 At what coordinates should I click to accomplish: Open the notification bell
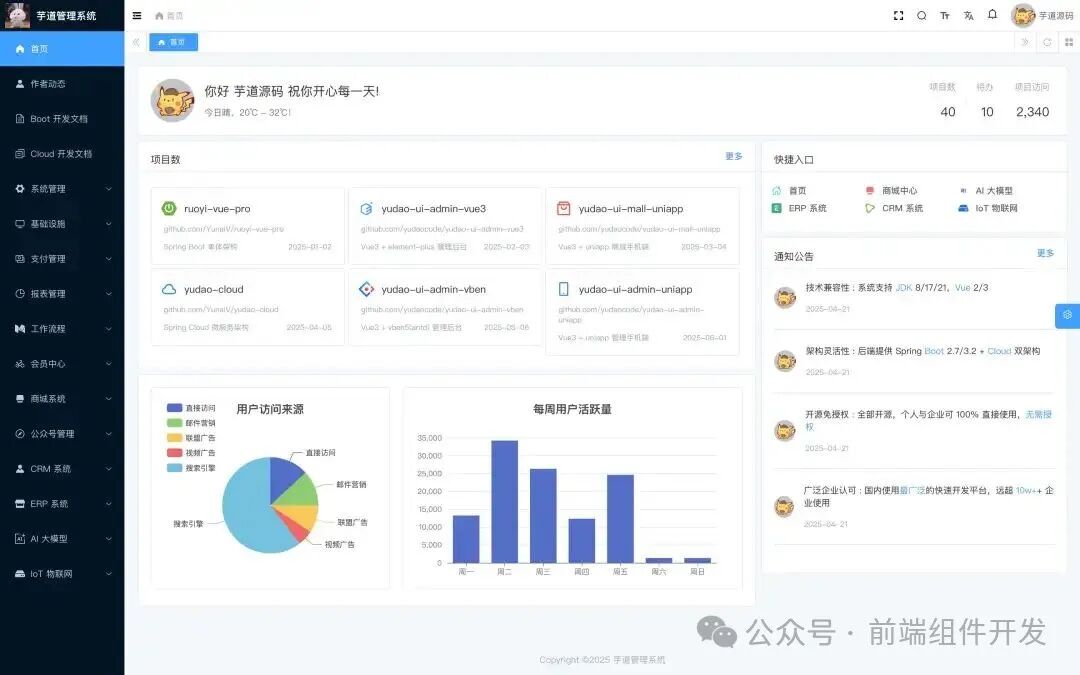(x=991, y=15)
